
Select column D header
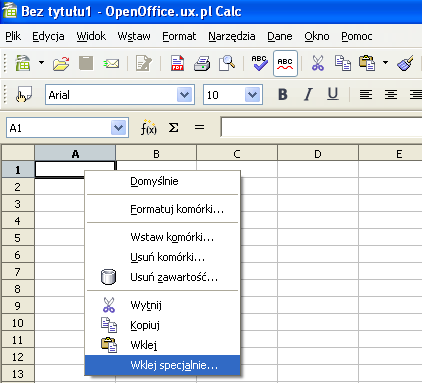318,154
